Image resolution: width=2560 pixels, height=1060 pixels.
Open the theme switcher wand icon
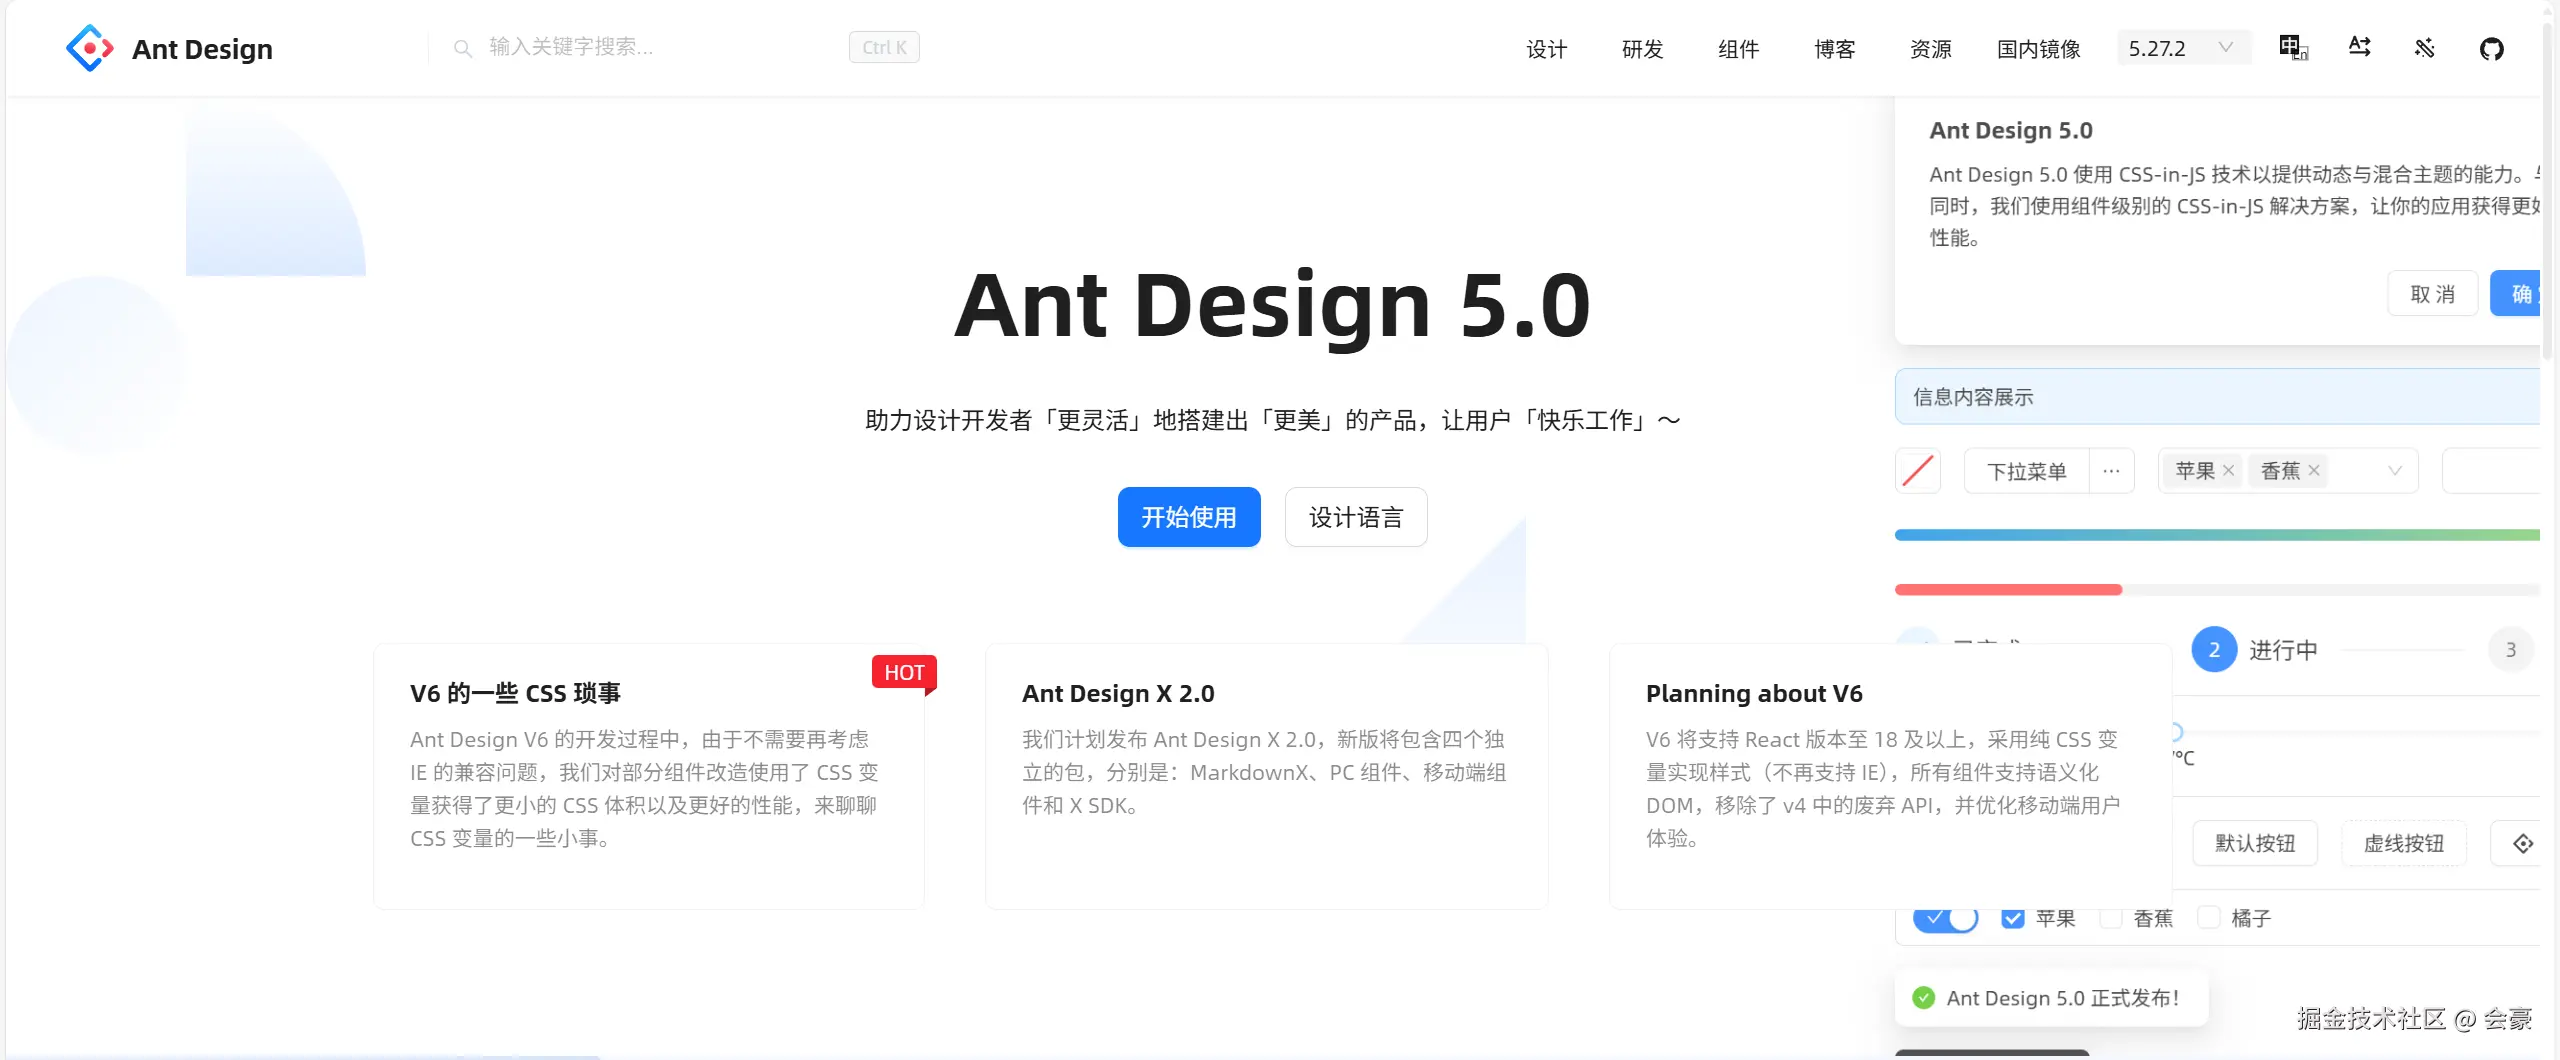(x=2425, y=48)
